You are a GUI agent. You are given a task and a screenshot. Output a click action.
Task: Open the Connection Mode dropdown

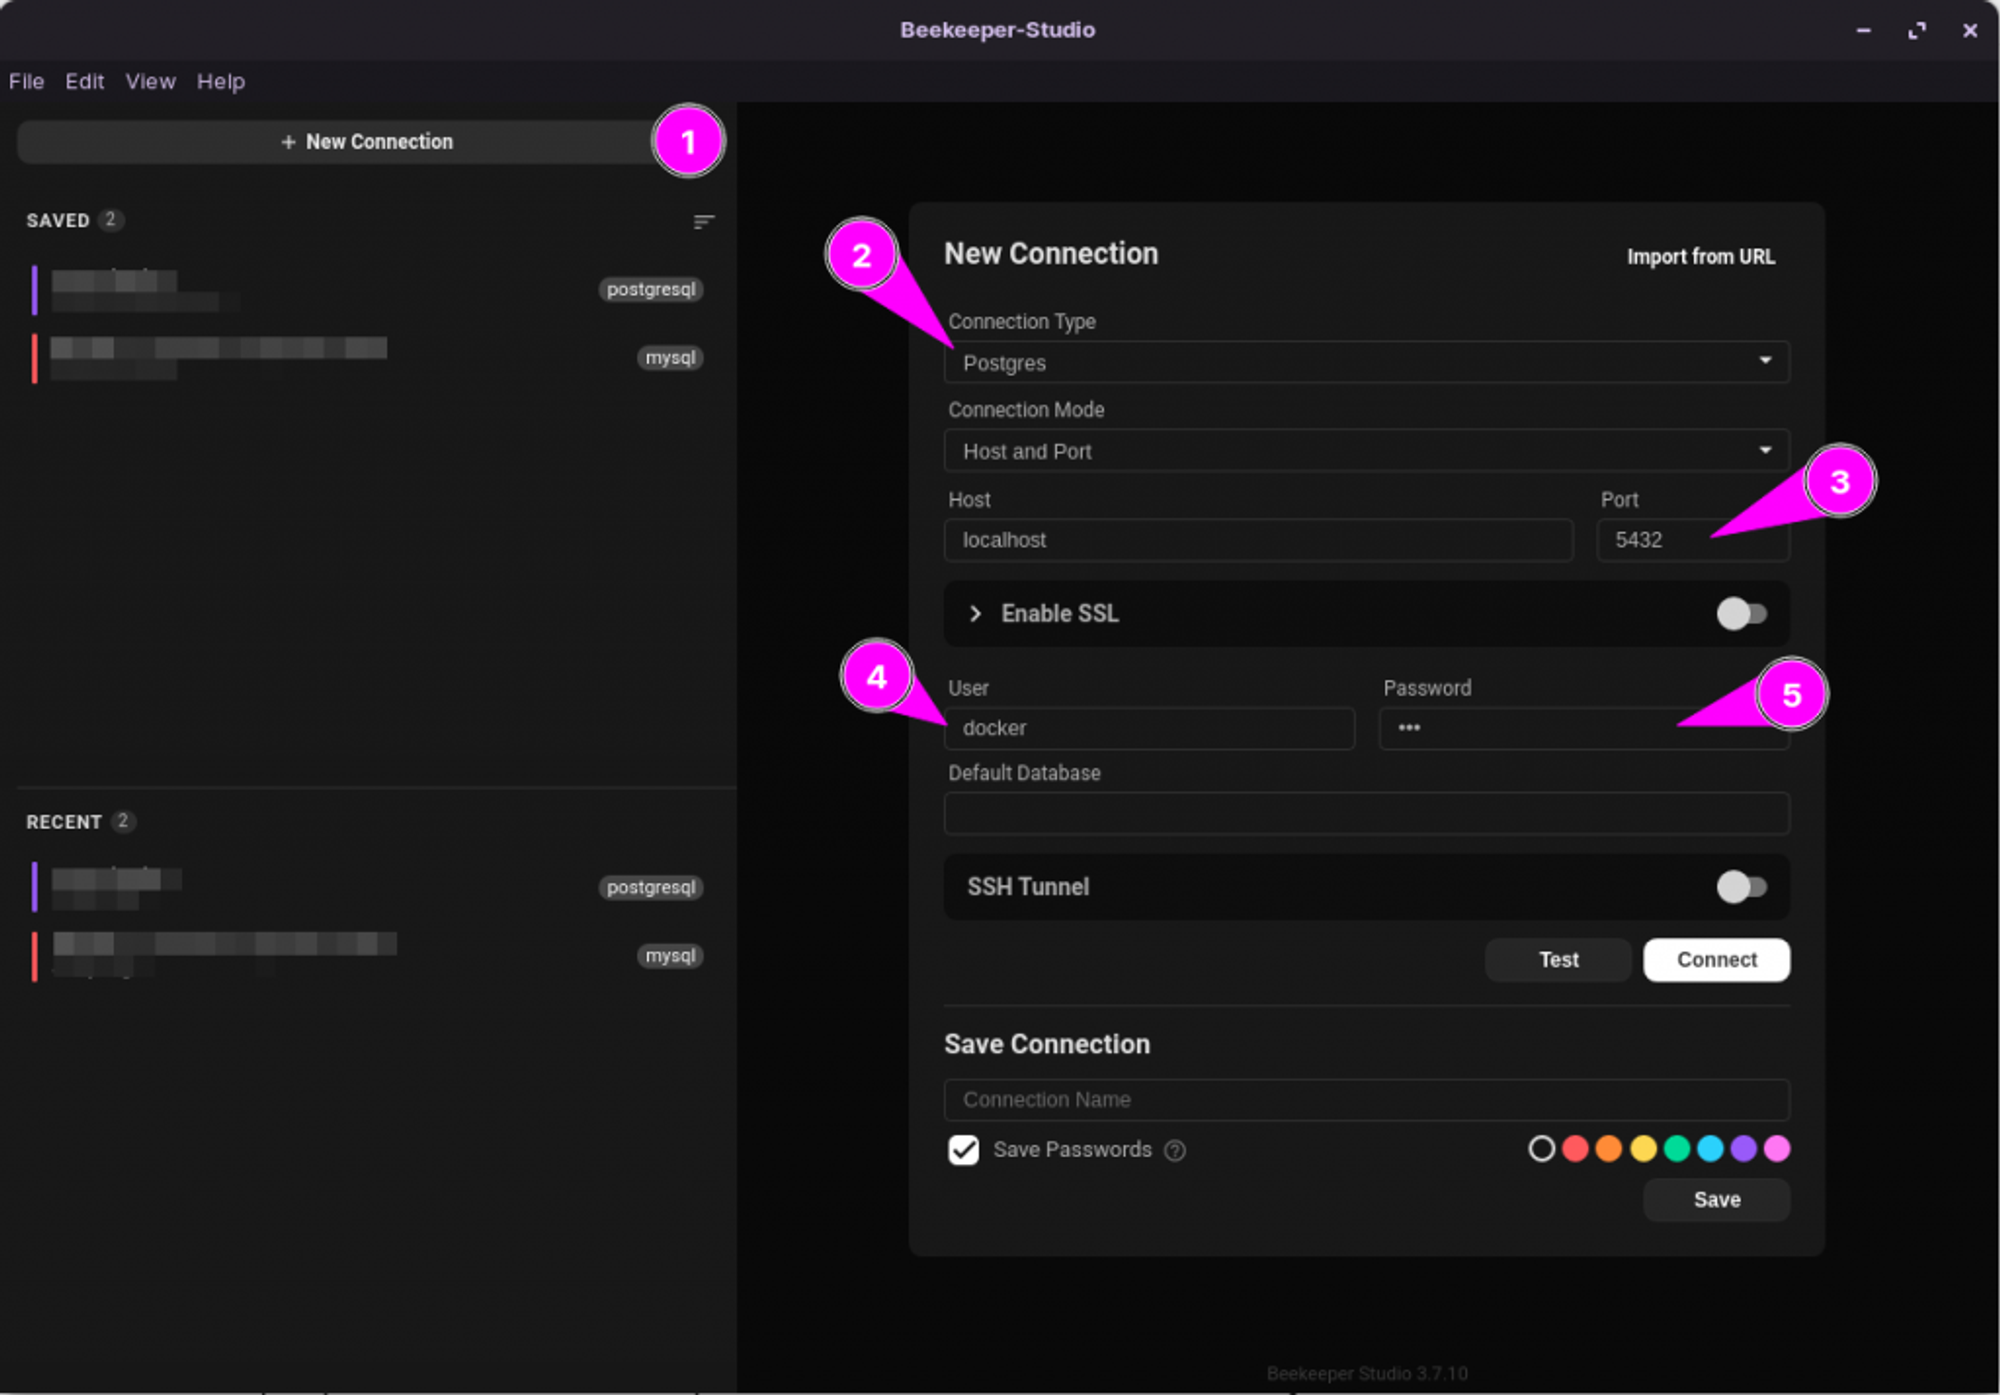[1366, 451]
